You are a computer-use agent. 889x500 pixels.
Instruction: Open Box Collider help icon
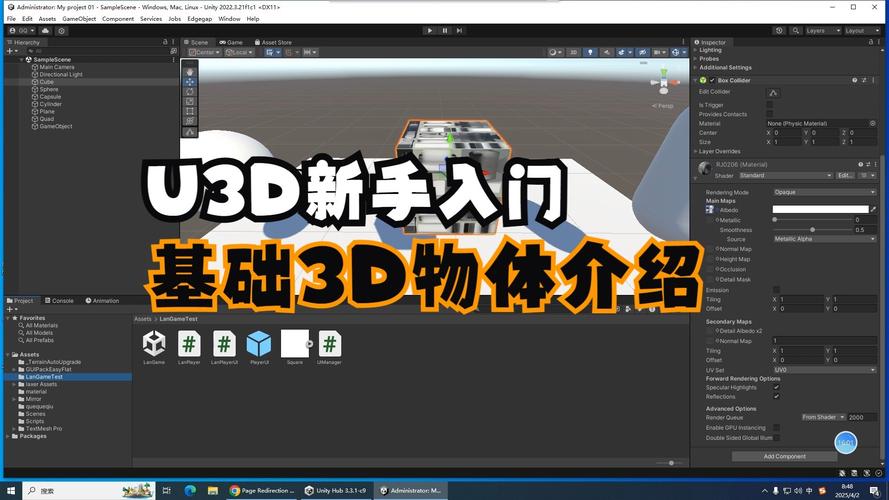tap(854, 80)
